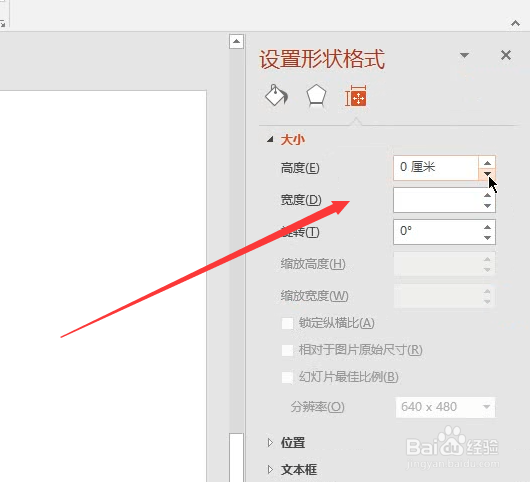This screenshot has width=530, height=482.
Task: Open the Fill & Line tab icon
Action: coord(276,96)
